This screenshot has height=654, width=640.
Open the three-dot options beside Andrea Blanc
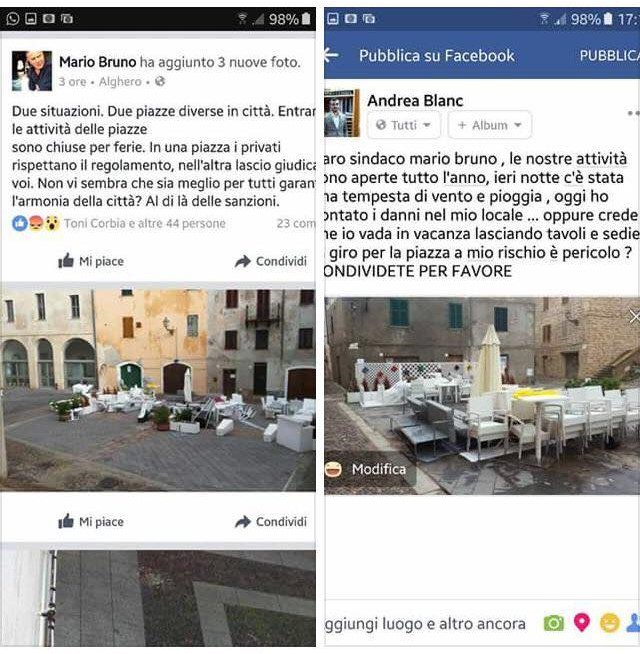(634, 113)
